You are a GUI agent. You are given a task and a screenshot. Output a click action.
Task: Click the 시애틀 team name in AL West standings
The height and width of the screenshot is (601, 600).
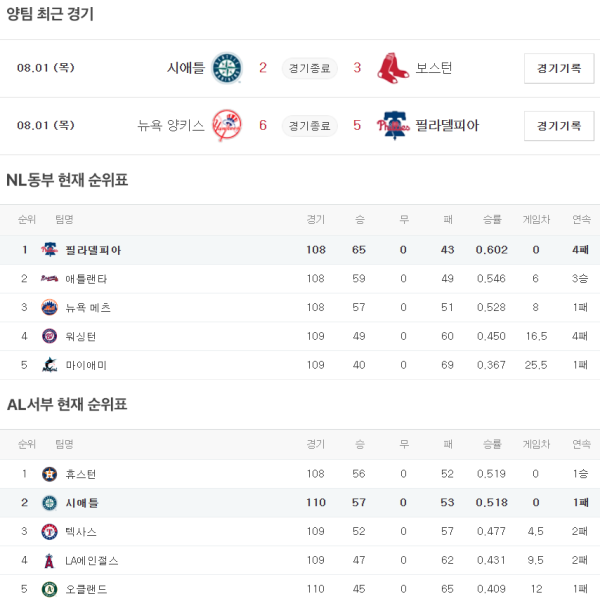coord(82,502)
